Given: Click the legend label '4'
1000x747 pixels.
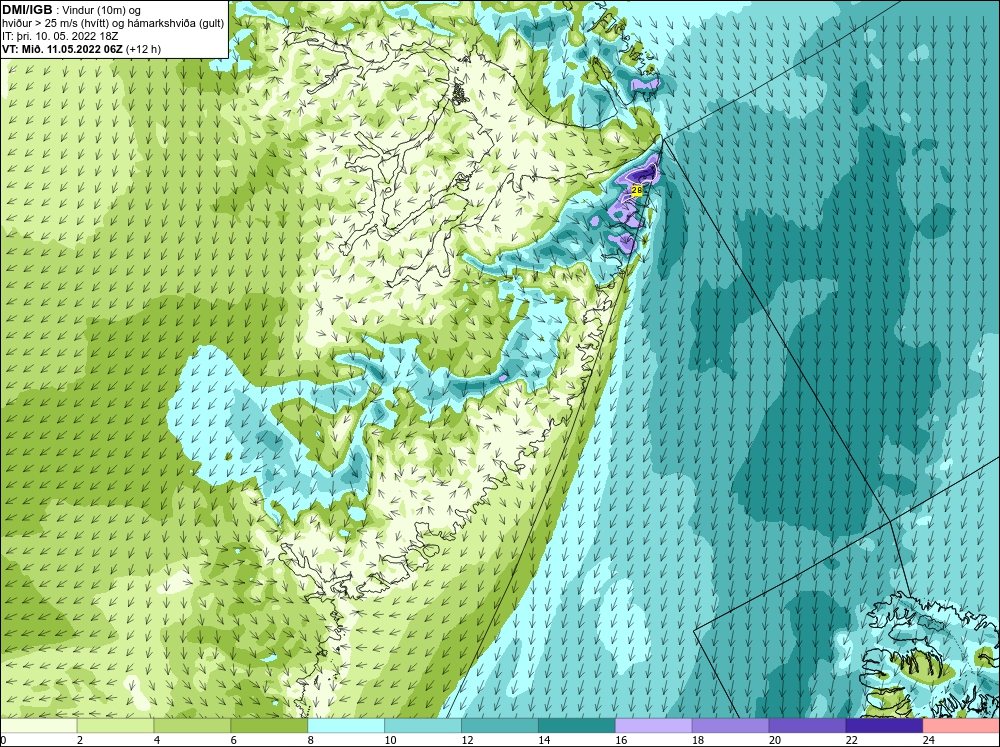Looking at the screenshot, I should click(157, 740).
